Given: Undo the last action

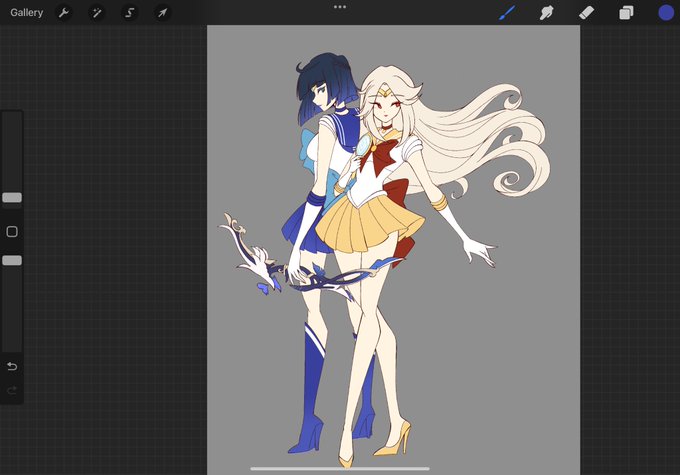Looking at the screenshot, I should click(x=12, y=367).
